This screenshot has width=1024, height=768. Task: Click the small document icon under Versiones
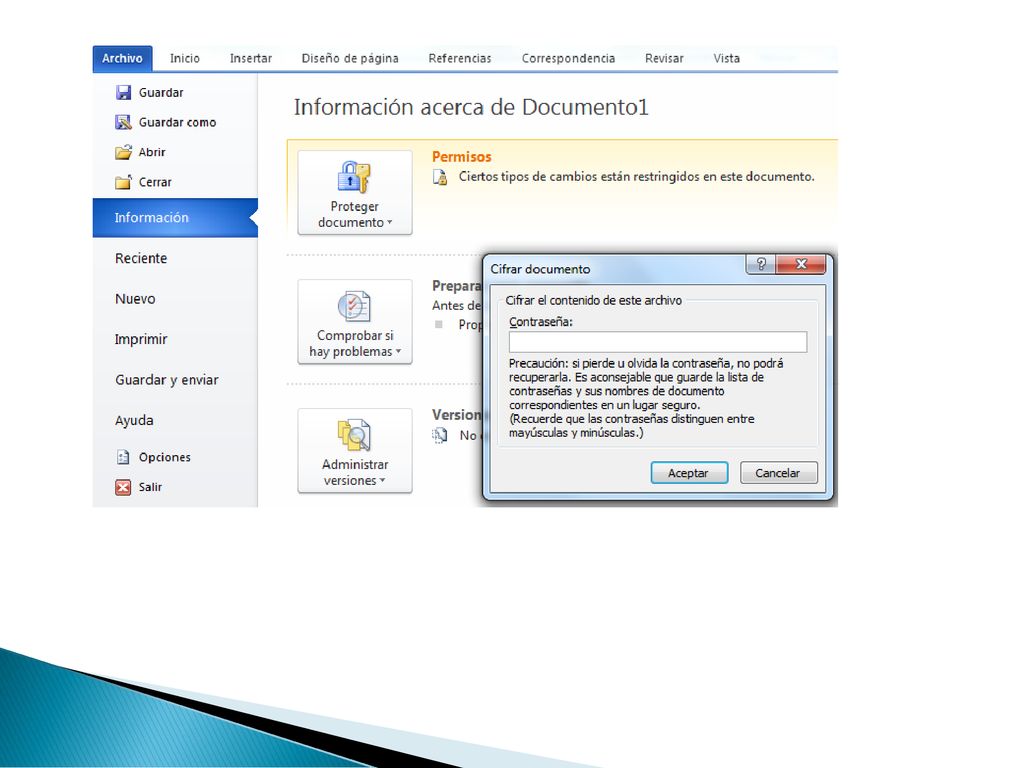440,436
